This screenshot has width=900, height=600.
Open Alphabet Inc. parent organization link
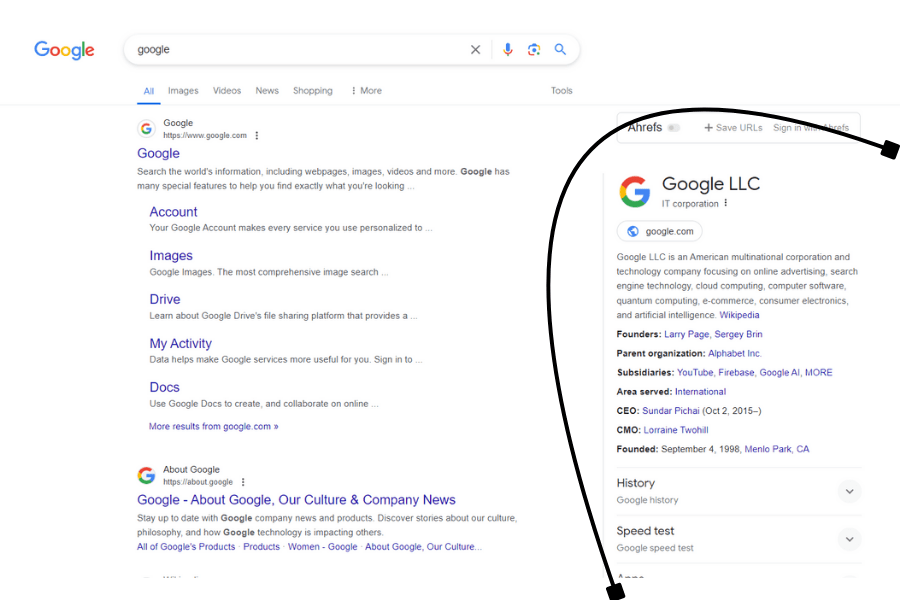(x=735, y=354)
